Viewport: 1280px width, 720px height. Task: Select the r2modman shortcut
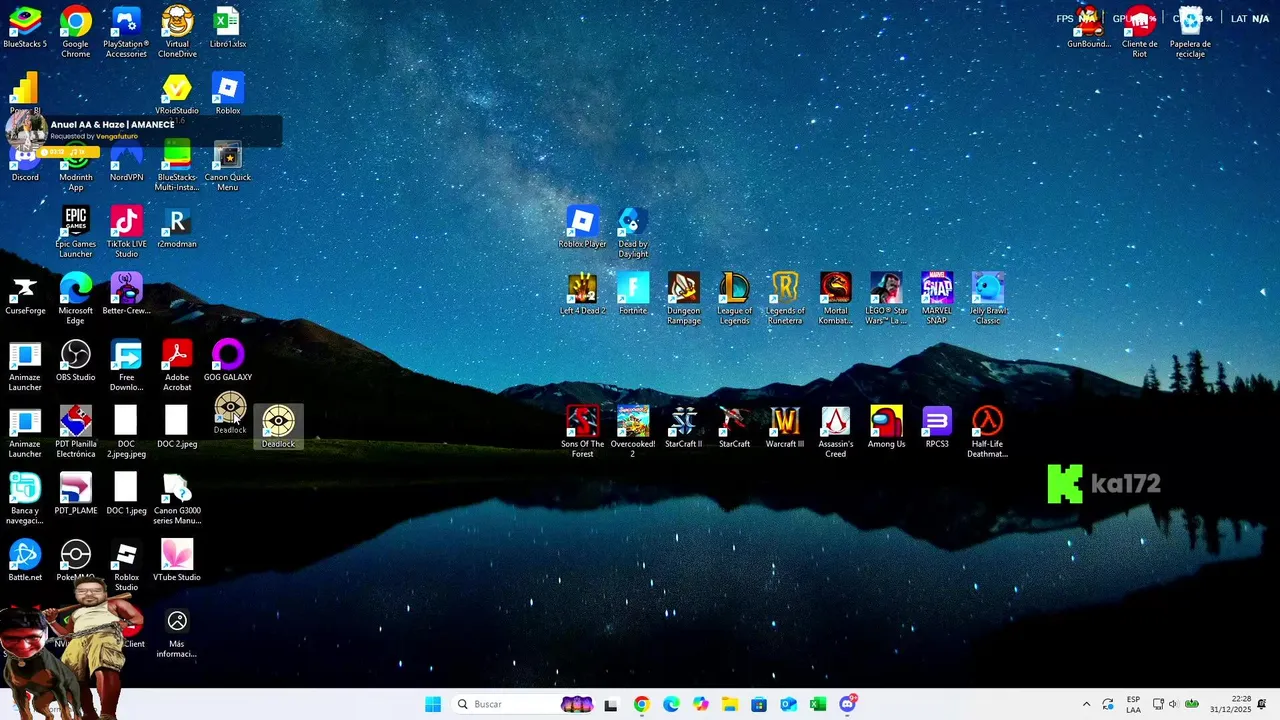(x=177, y=228)
